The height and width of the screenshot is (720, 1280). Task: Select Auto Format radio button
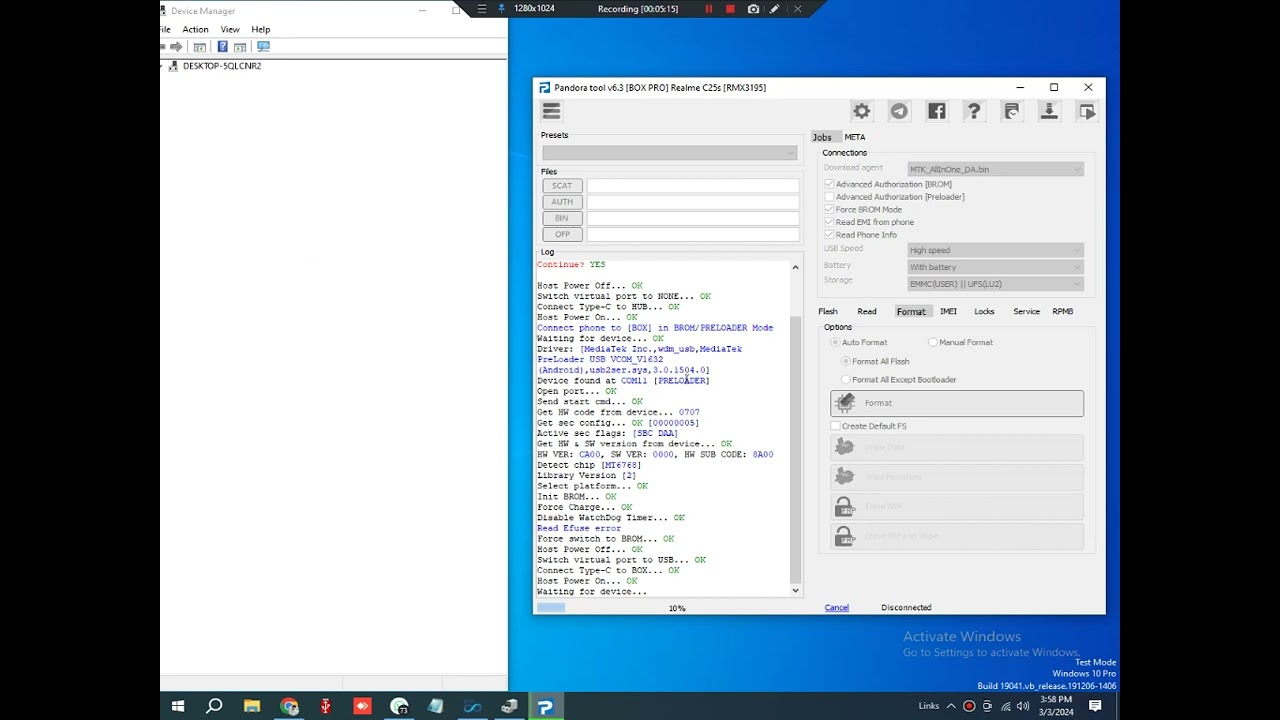click(x=835, y=342)
